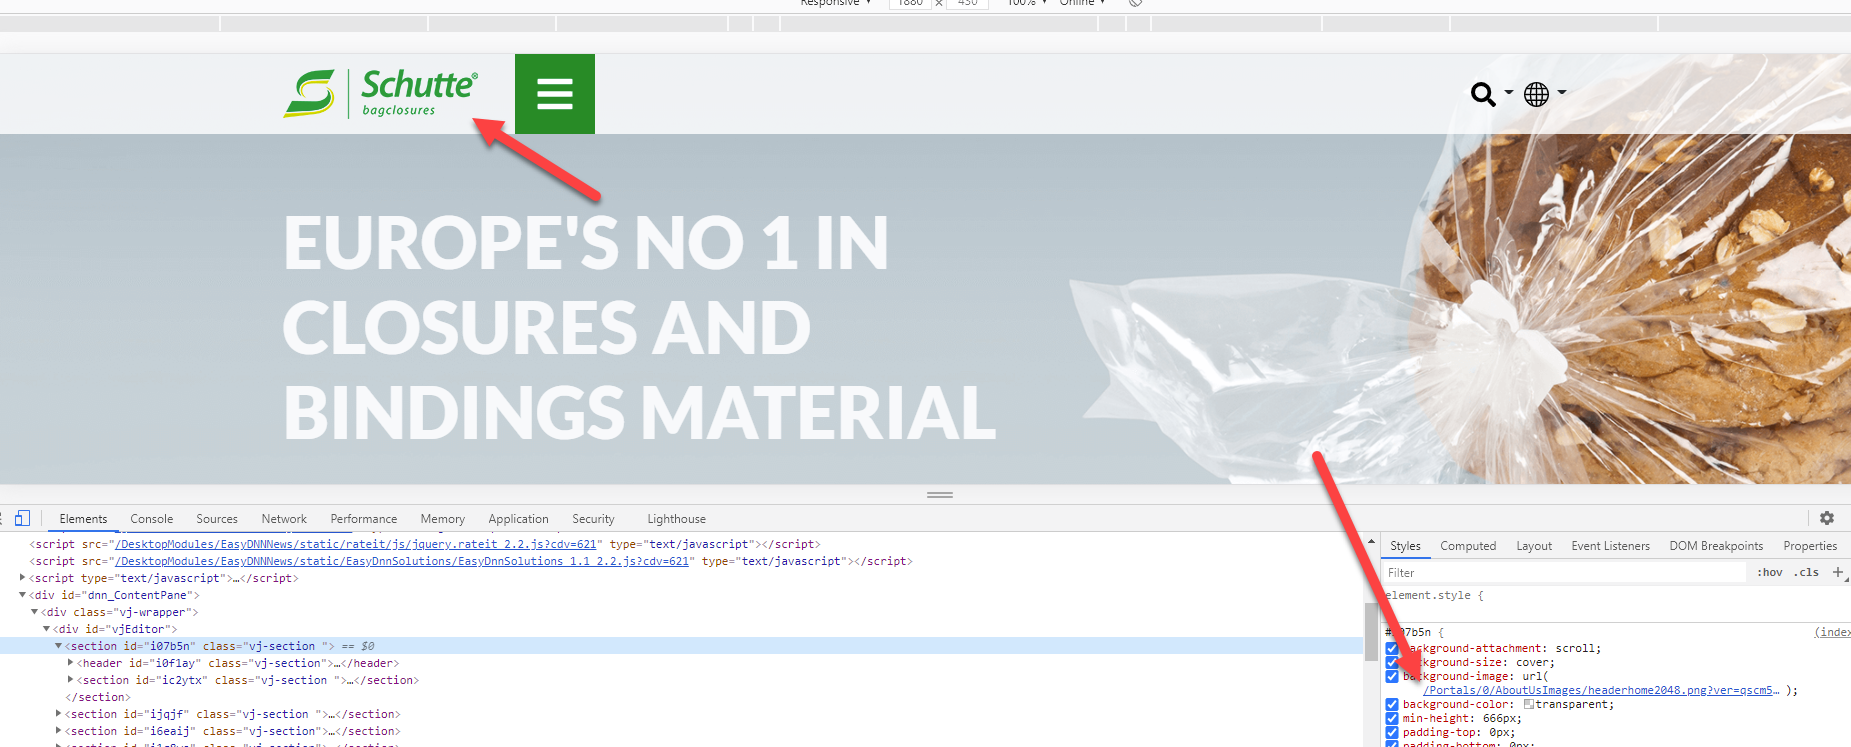Go to the Network tab

pyautogui.click(x=284, y=519)
